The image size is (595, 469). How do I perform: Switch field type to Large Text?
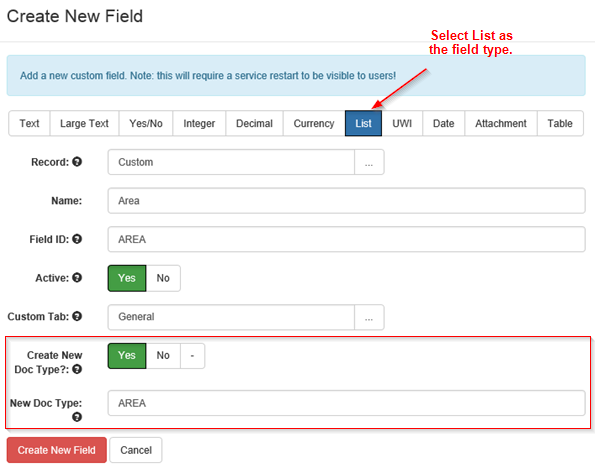pyautogui.click(x=84, y=123)
